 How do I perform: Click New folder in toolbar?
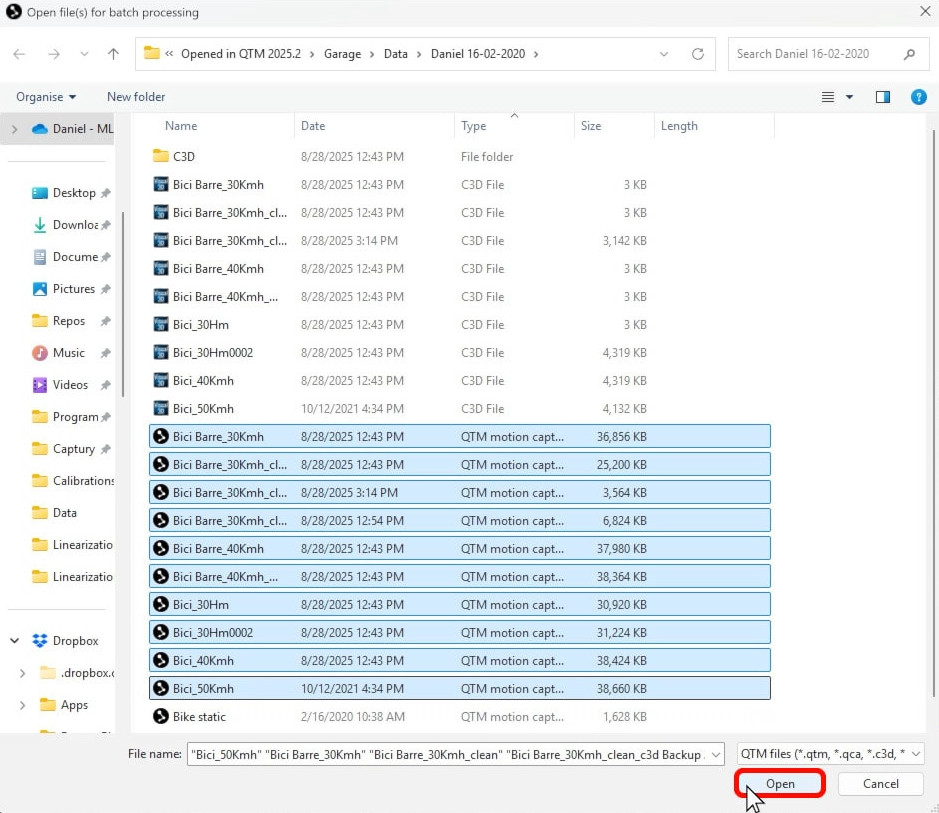[136, 97]
